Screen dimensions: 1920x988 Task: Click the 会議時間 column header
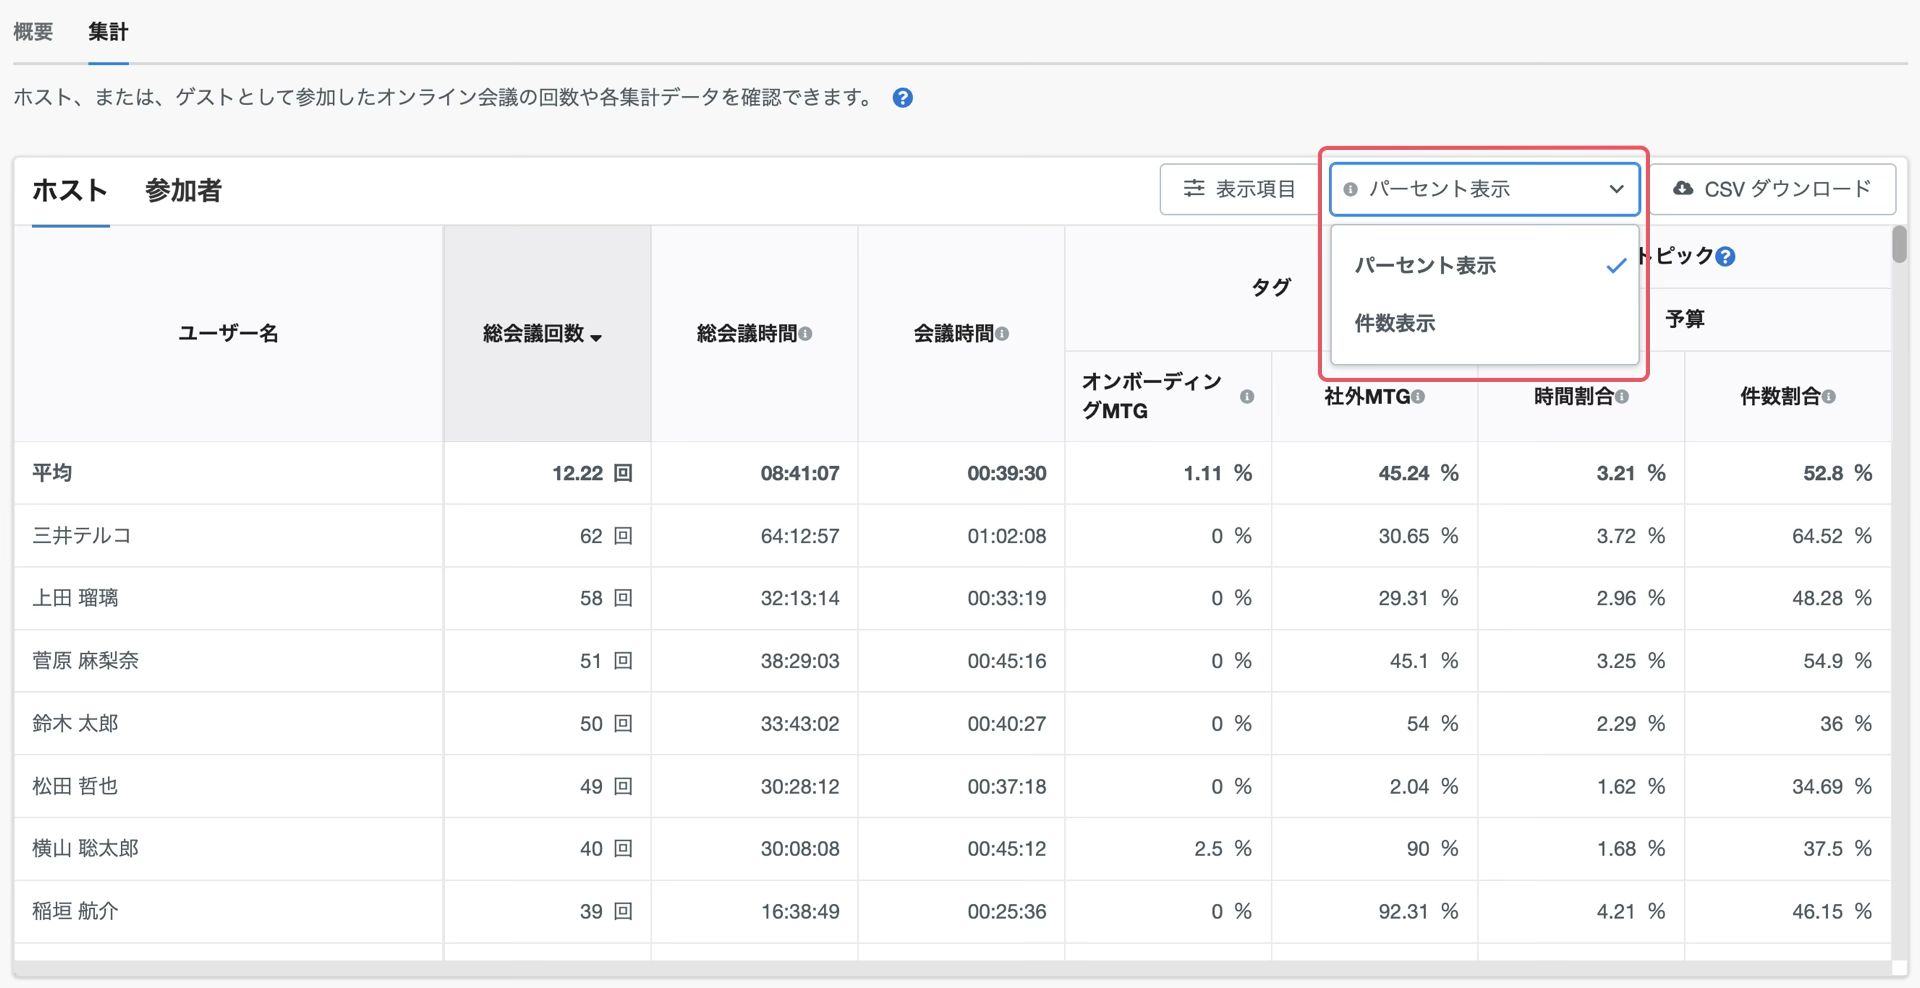click(x=961, y=334)
